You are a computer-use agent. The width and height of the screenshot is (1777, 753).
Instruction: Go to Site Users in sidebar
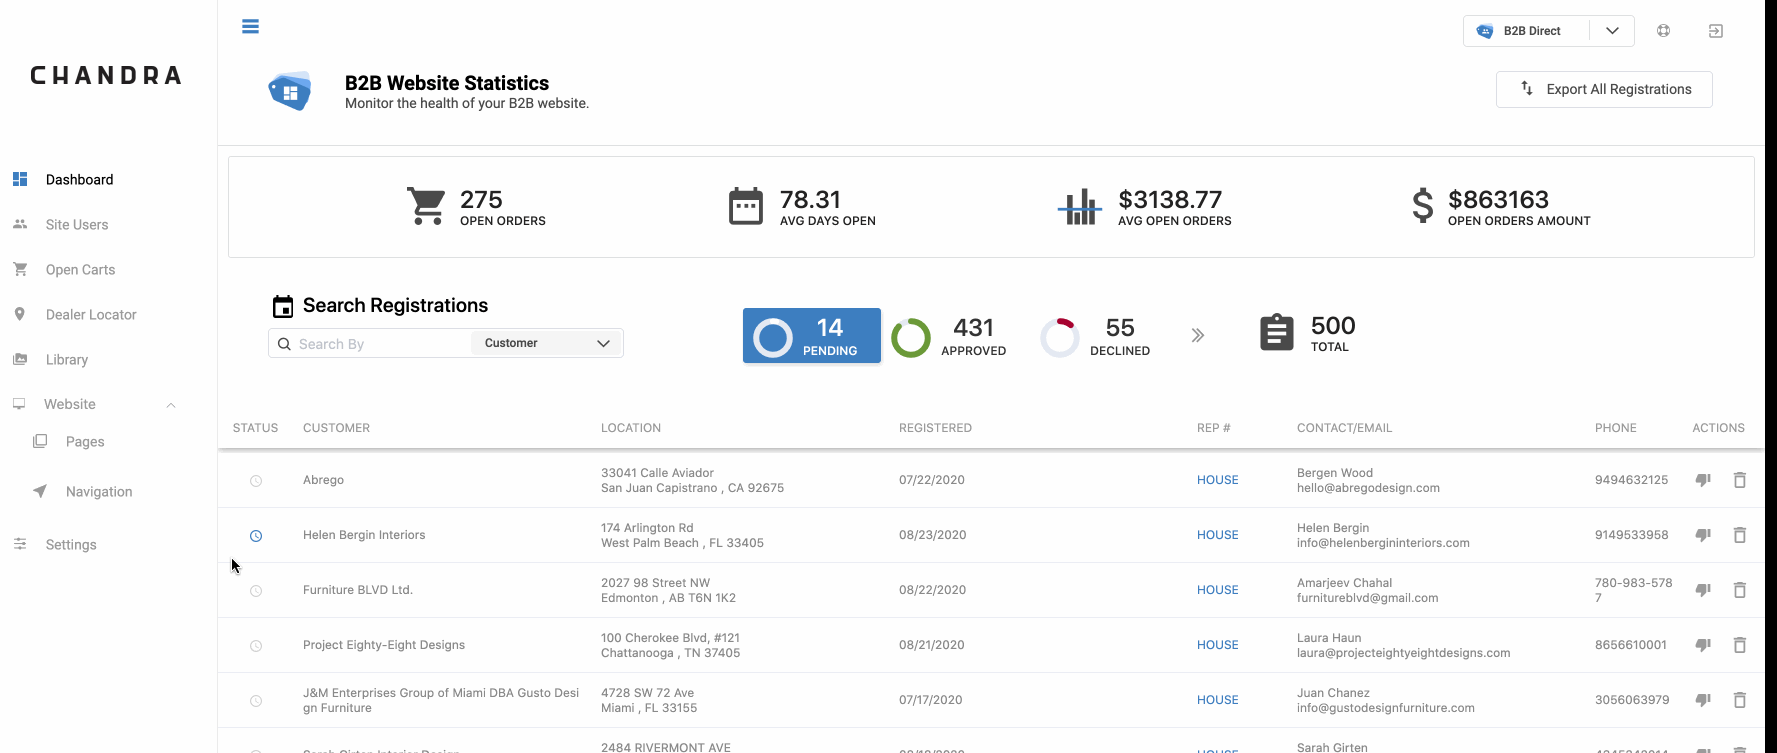[x=77, y=225]
